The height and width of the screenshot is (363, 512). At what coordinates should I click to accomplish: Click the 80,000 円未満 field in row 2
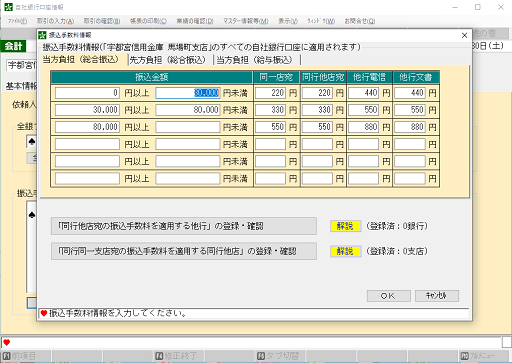[x=188, y=110]
